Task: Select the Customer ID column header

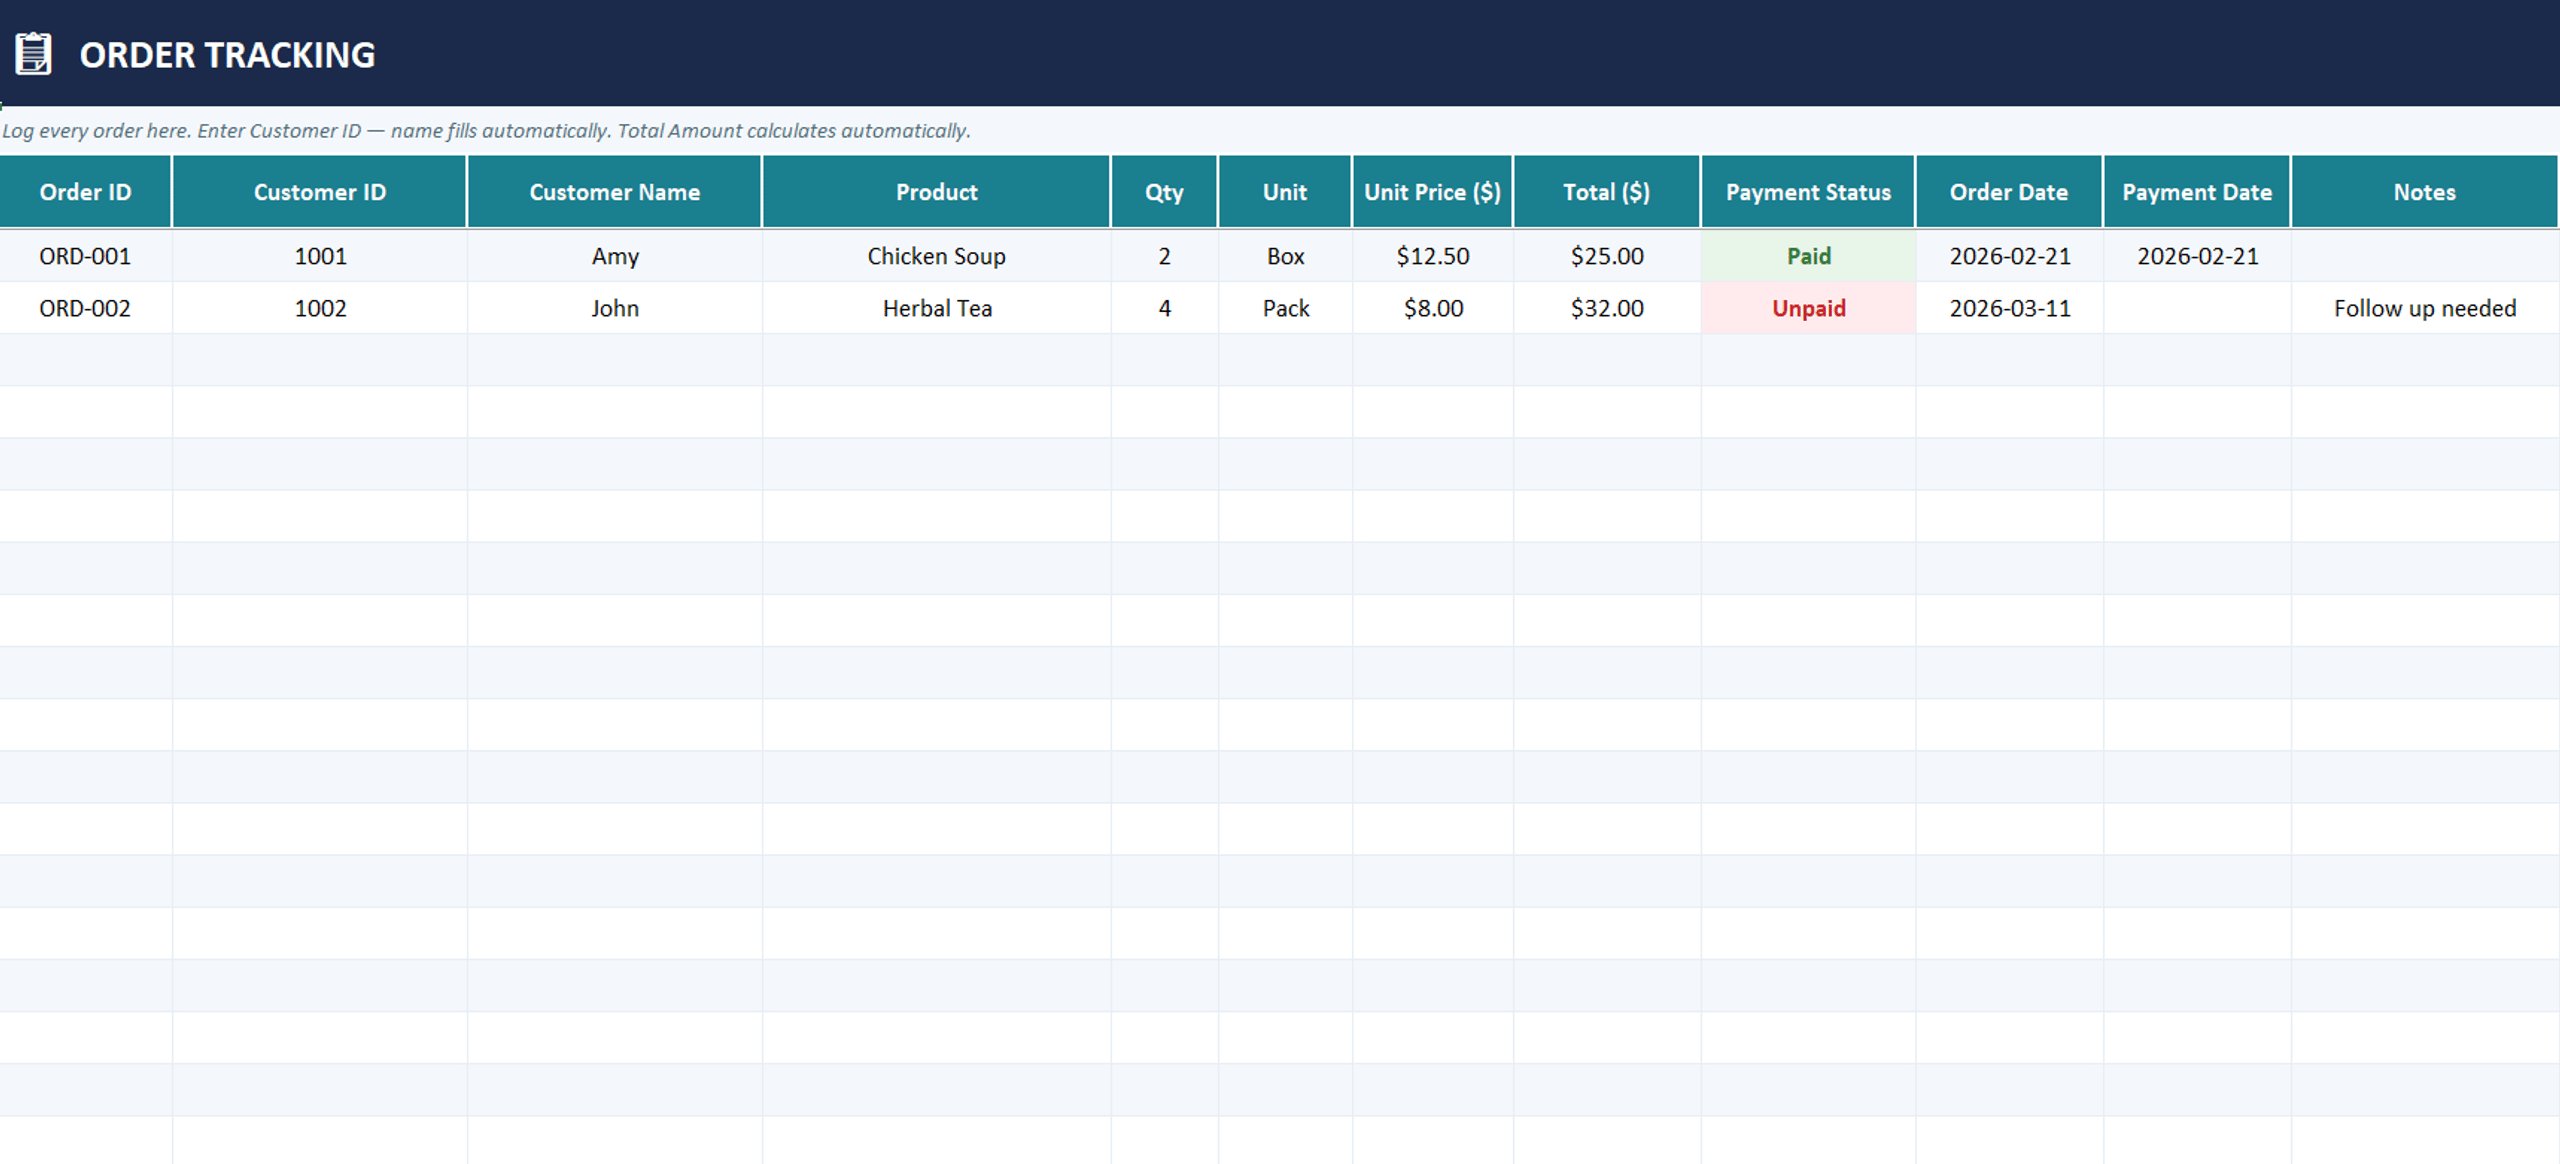Action: pos(320,192)
